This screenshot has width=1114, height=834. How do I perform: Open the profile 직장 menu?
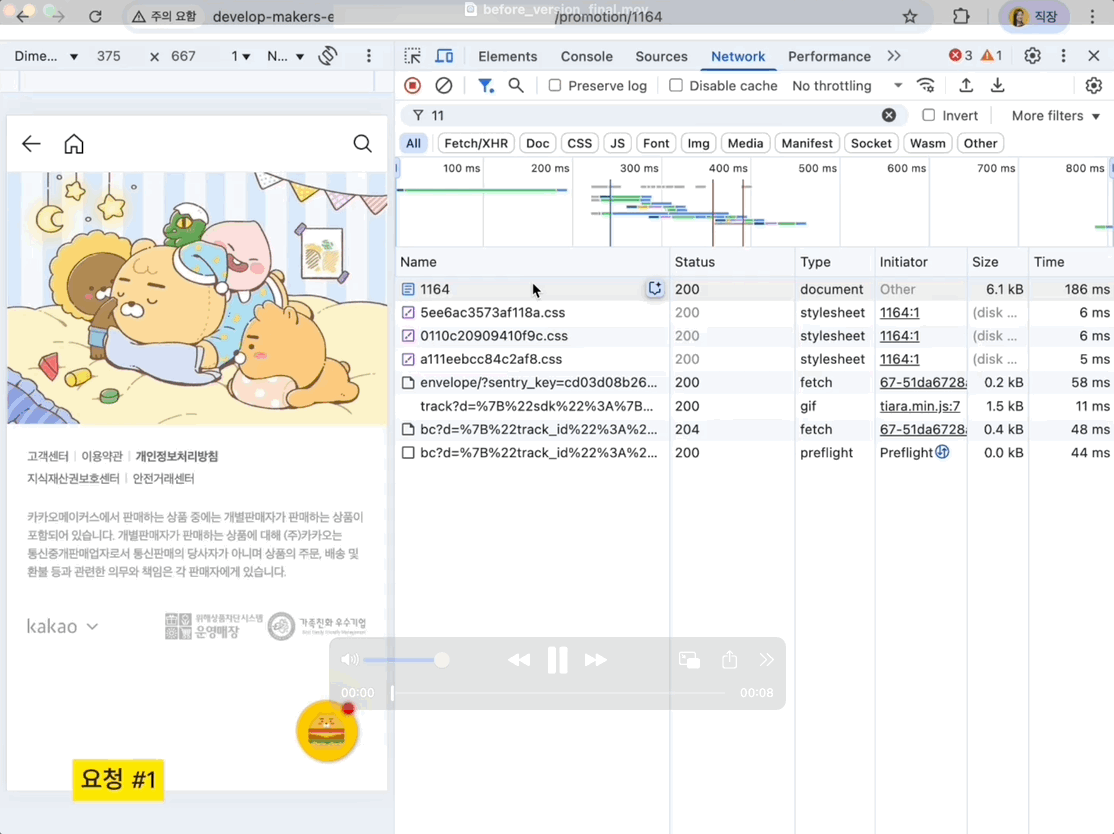pos(1034,16)
